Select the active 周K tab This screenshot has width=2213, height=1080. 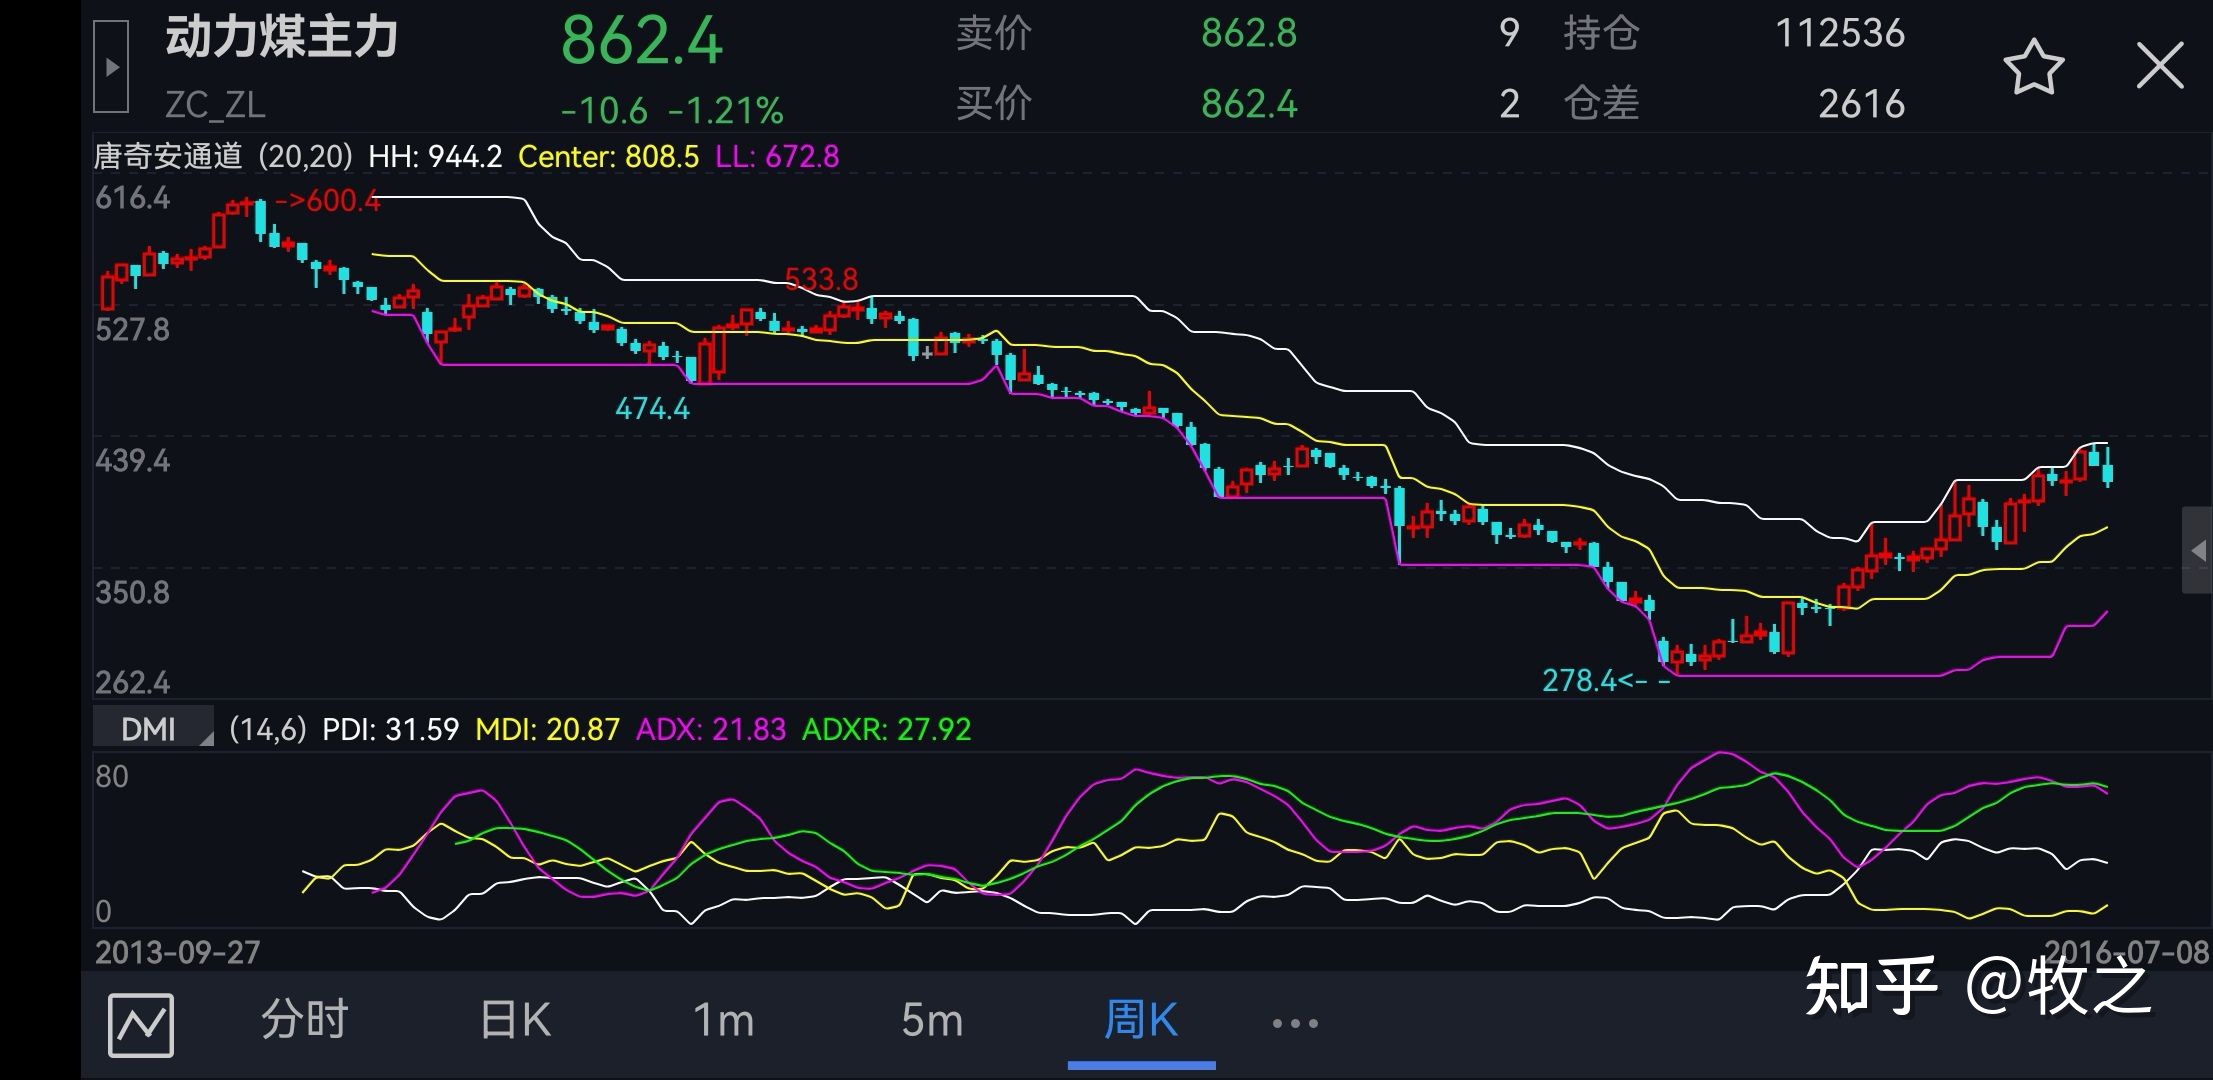pyautogui.click(x=1140, y=1020)
